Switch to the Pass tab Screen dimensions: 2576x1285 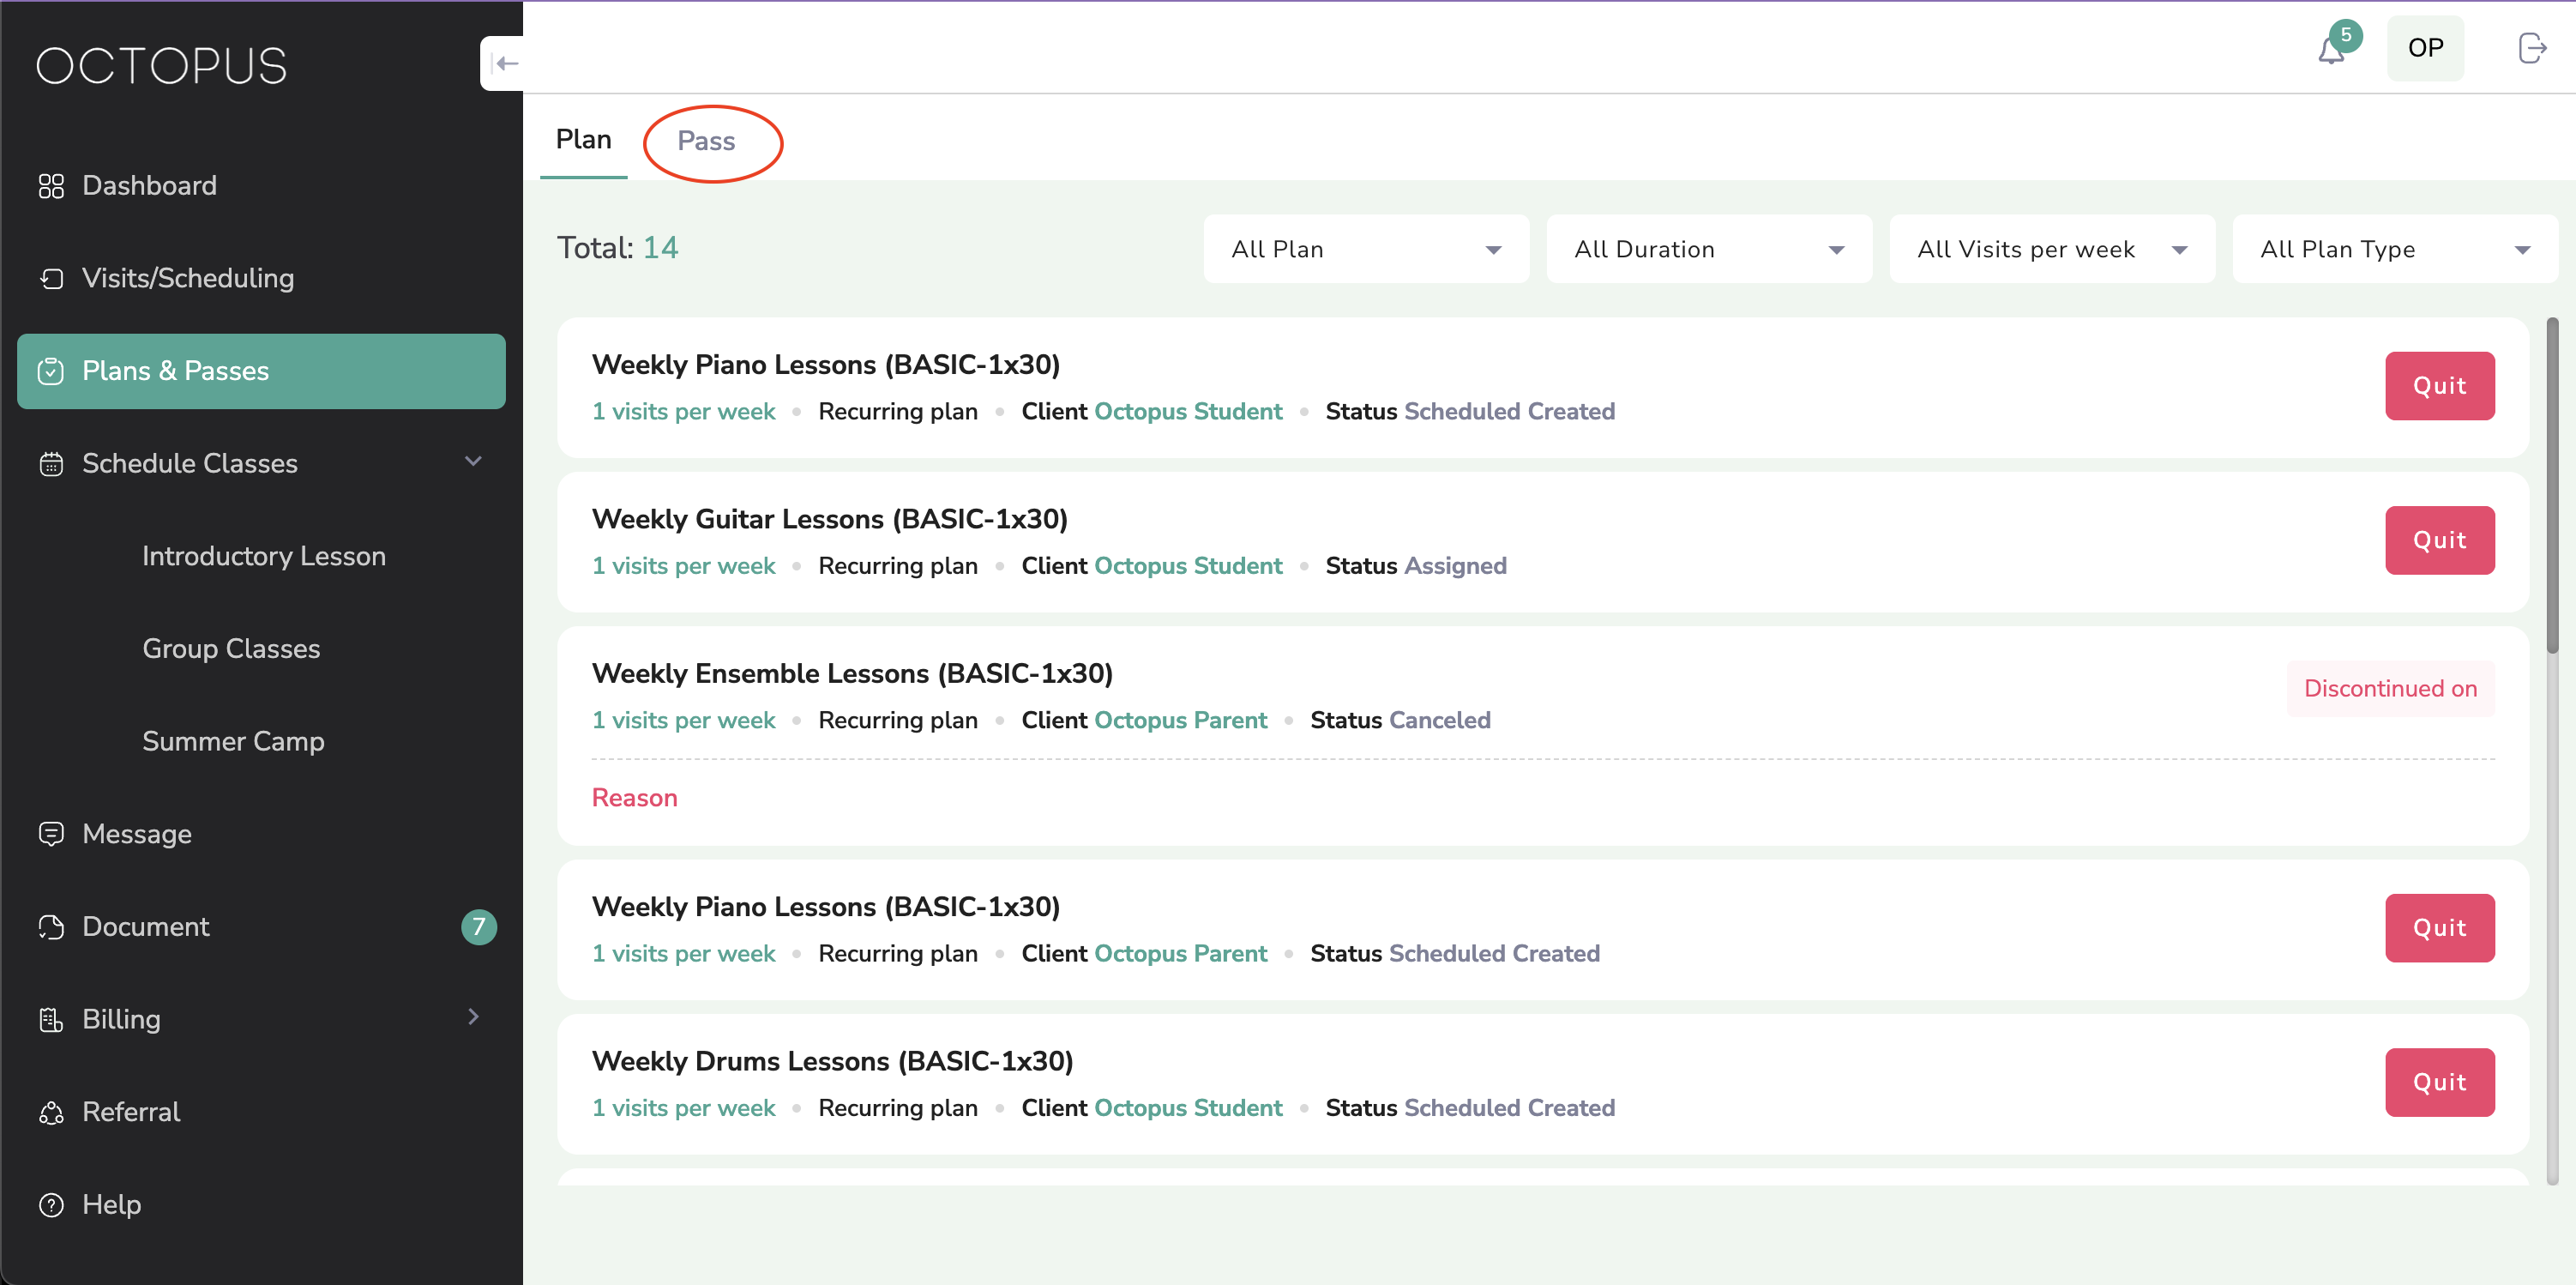(706, 141)
